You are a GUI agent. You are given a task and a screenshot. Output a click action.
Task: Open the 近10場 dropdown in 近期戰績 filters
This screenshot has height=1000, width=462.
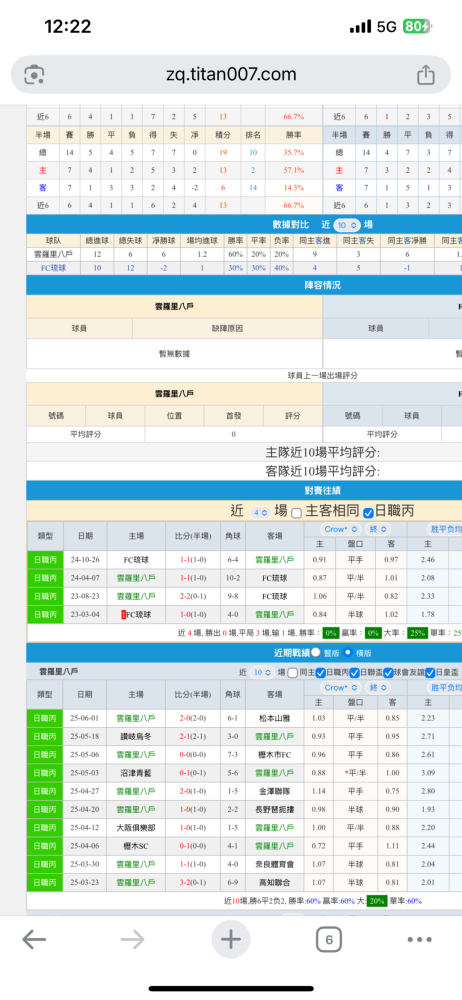point(261,672)
